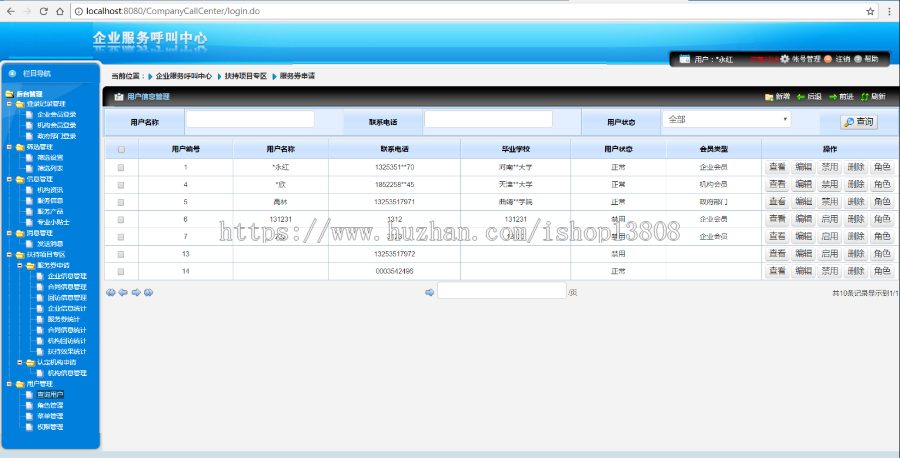The width and height of the screenshot is (900, 458).
Task: Click breadcrumb link 企业服务呼叫中心
Action: coord(184,76)
